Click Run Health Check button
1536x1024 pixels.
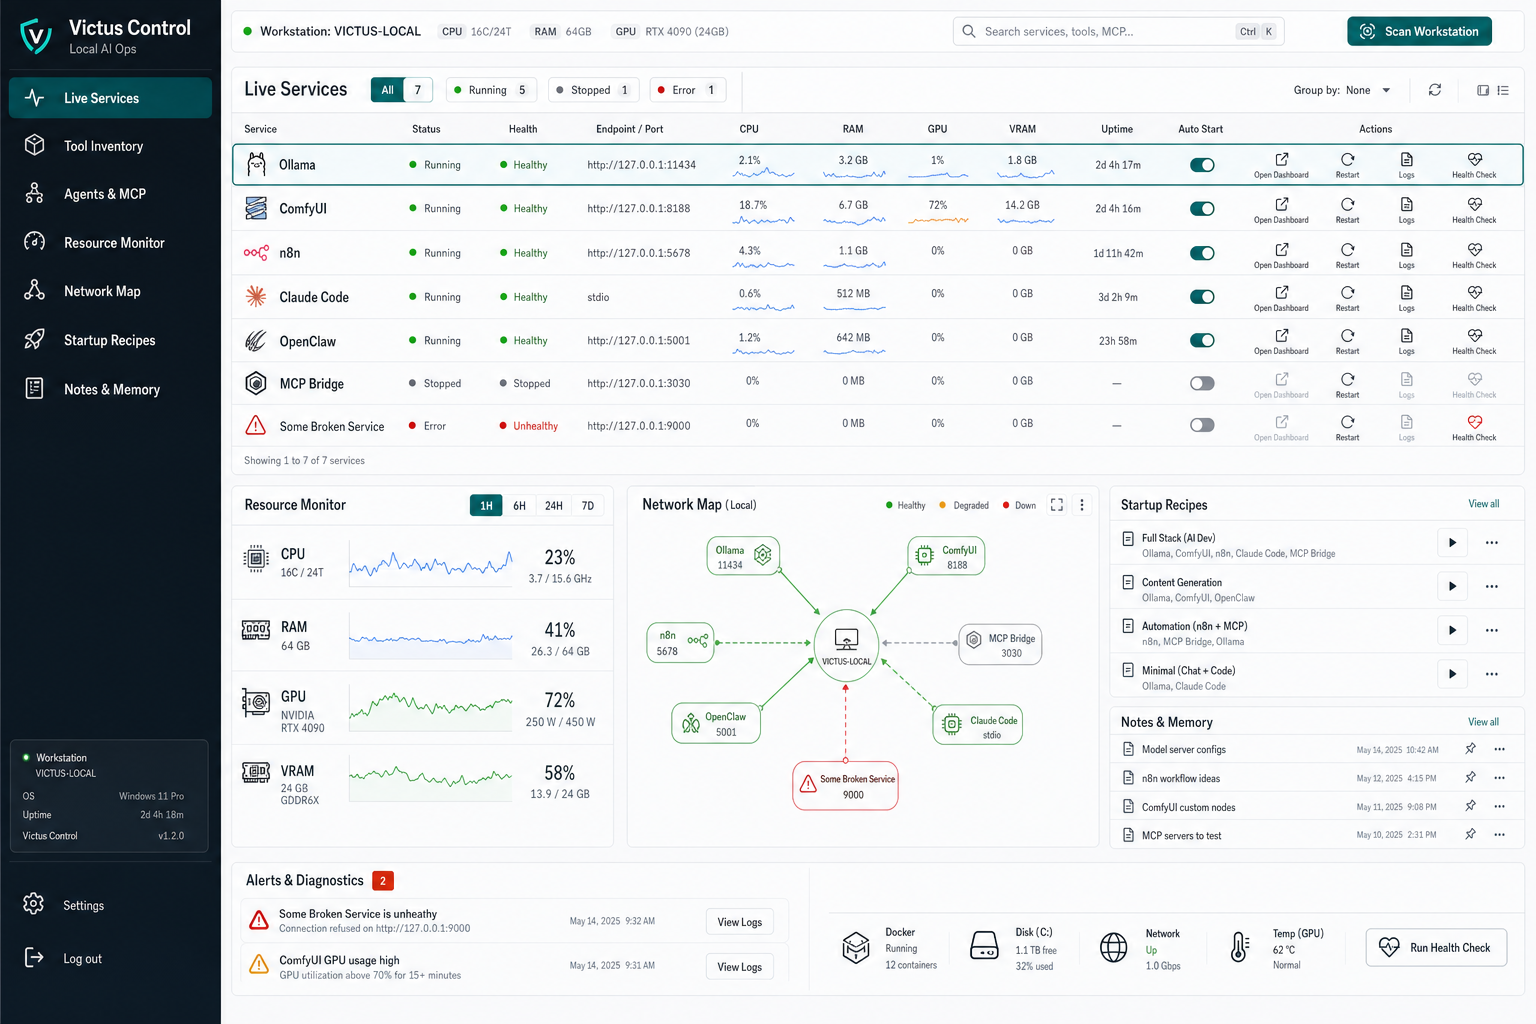tap(1436, 947)
